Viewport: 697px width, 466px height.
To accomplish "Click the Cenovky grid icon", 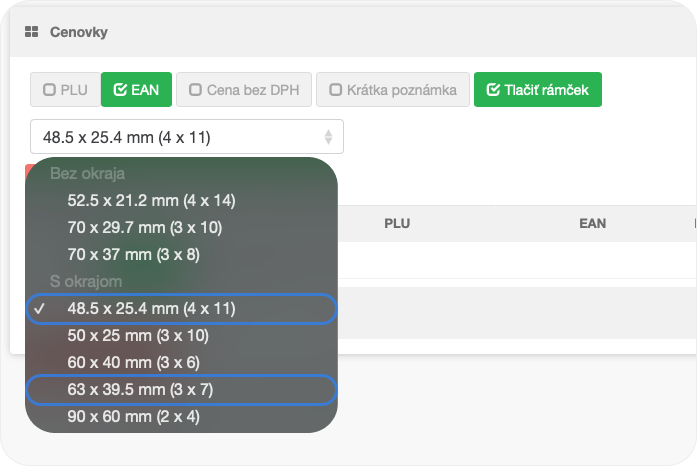I will tap(31, 32).
